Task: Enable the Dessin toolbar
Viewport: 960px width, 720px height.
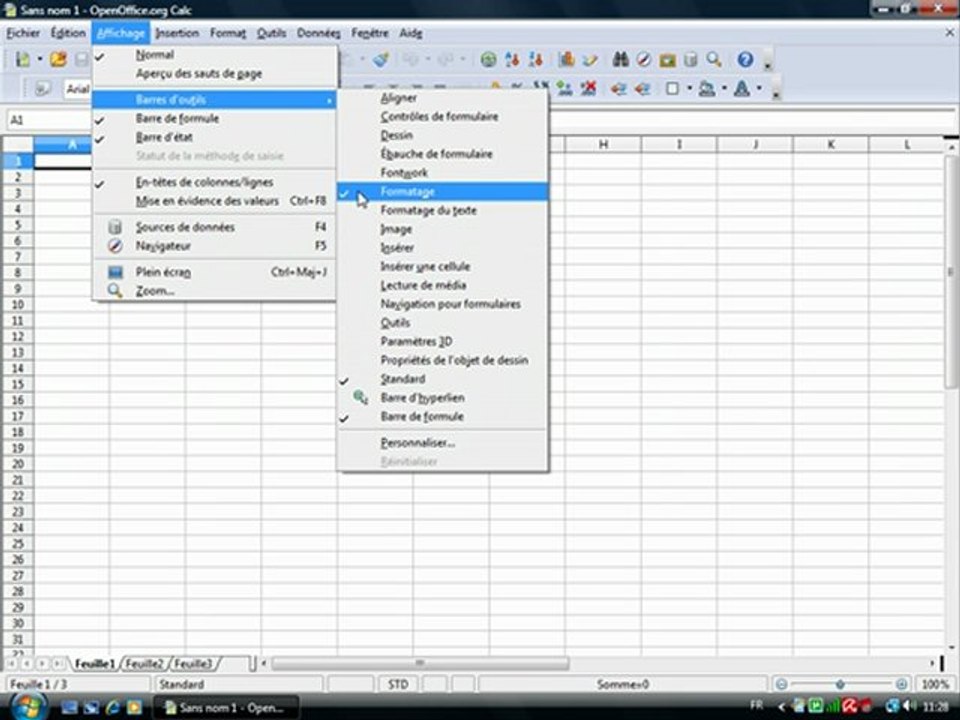Action: (x=442, y=135)
